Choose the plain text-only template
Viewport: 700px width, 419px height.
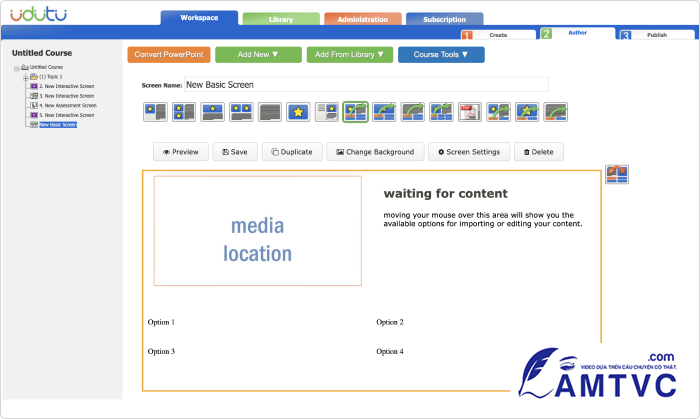(x=270, y=112)
